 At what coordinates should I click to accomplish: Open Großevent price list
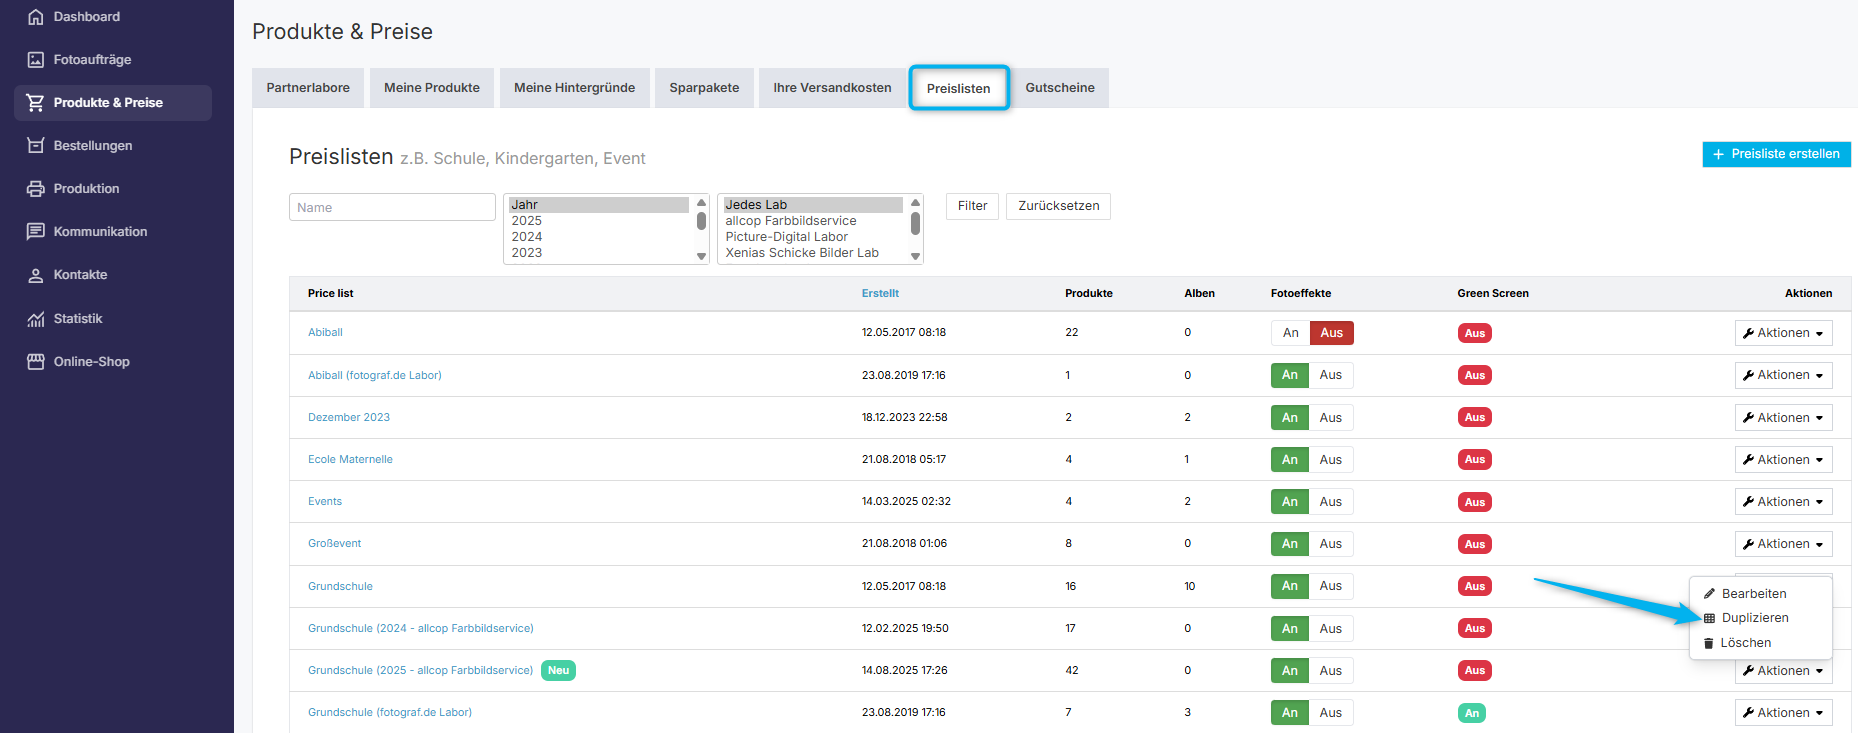tap(334, 544)
